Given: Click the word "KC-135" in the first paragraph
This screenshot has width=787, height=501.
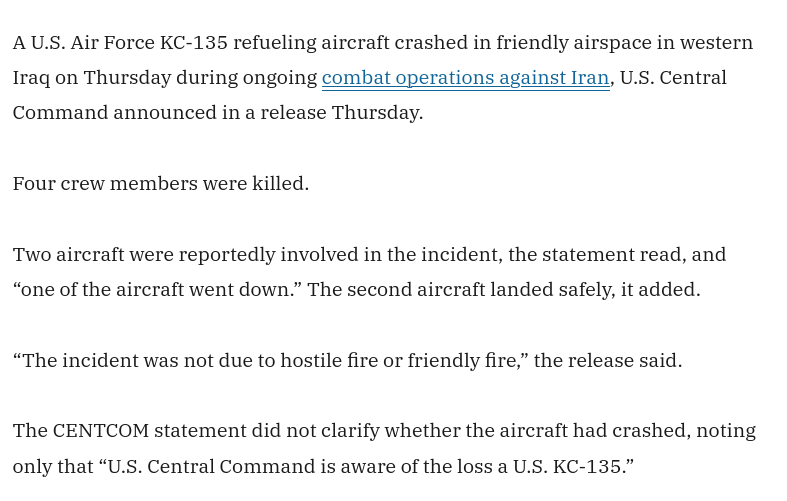Looking at the screenshot, I should (x=196, y=43).
